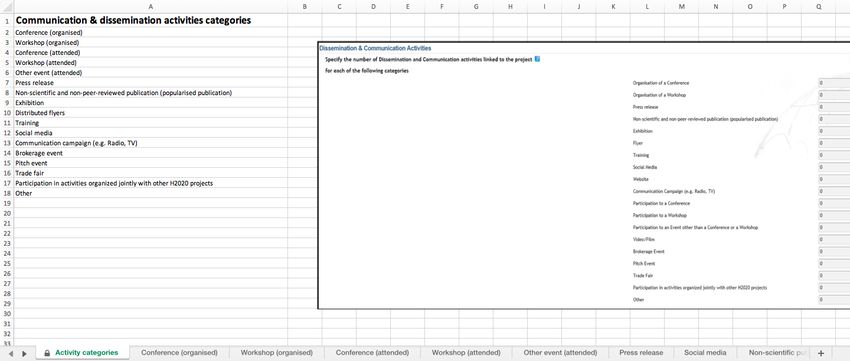Select cell 'Non-scientific and non-peer-reviewed publication' in column A
The height and width of the screenshot is (361, 850).
click(150, 93)
